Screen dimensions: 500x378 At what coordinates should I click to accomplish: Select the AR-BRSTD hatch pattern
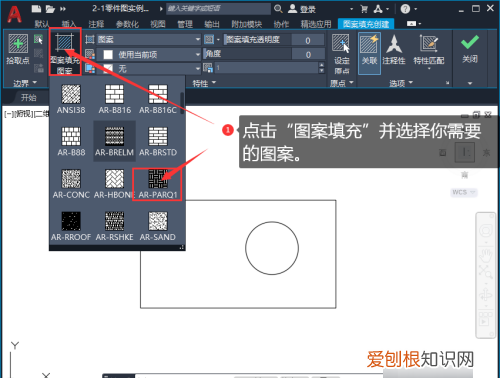tap(158, 141)
